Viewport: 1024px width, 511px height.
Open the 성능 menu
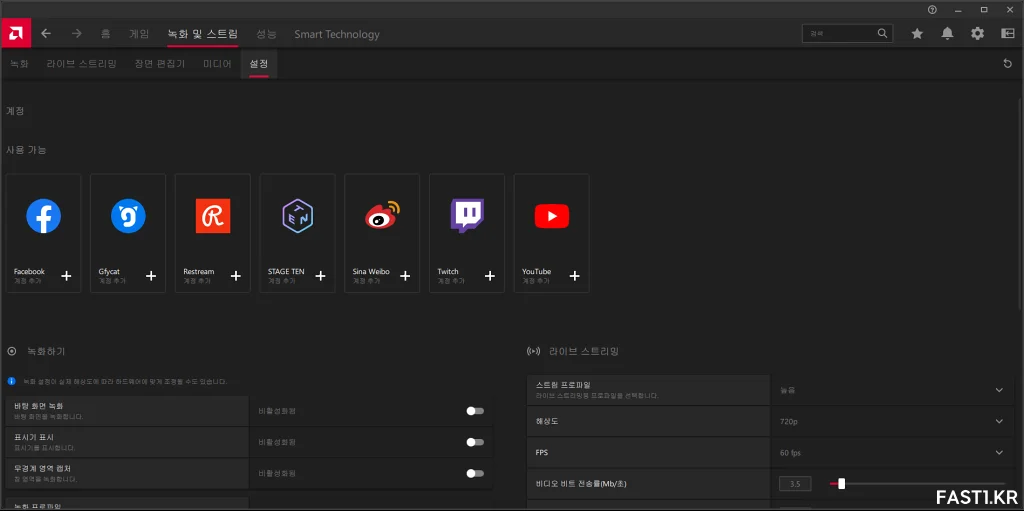coord(266,34)
